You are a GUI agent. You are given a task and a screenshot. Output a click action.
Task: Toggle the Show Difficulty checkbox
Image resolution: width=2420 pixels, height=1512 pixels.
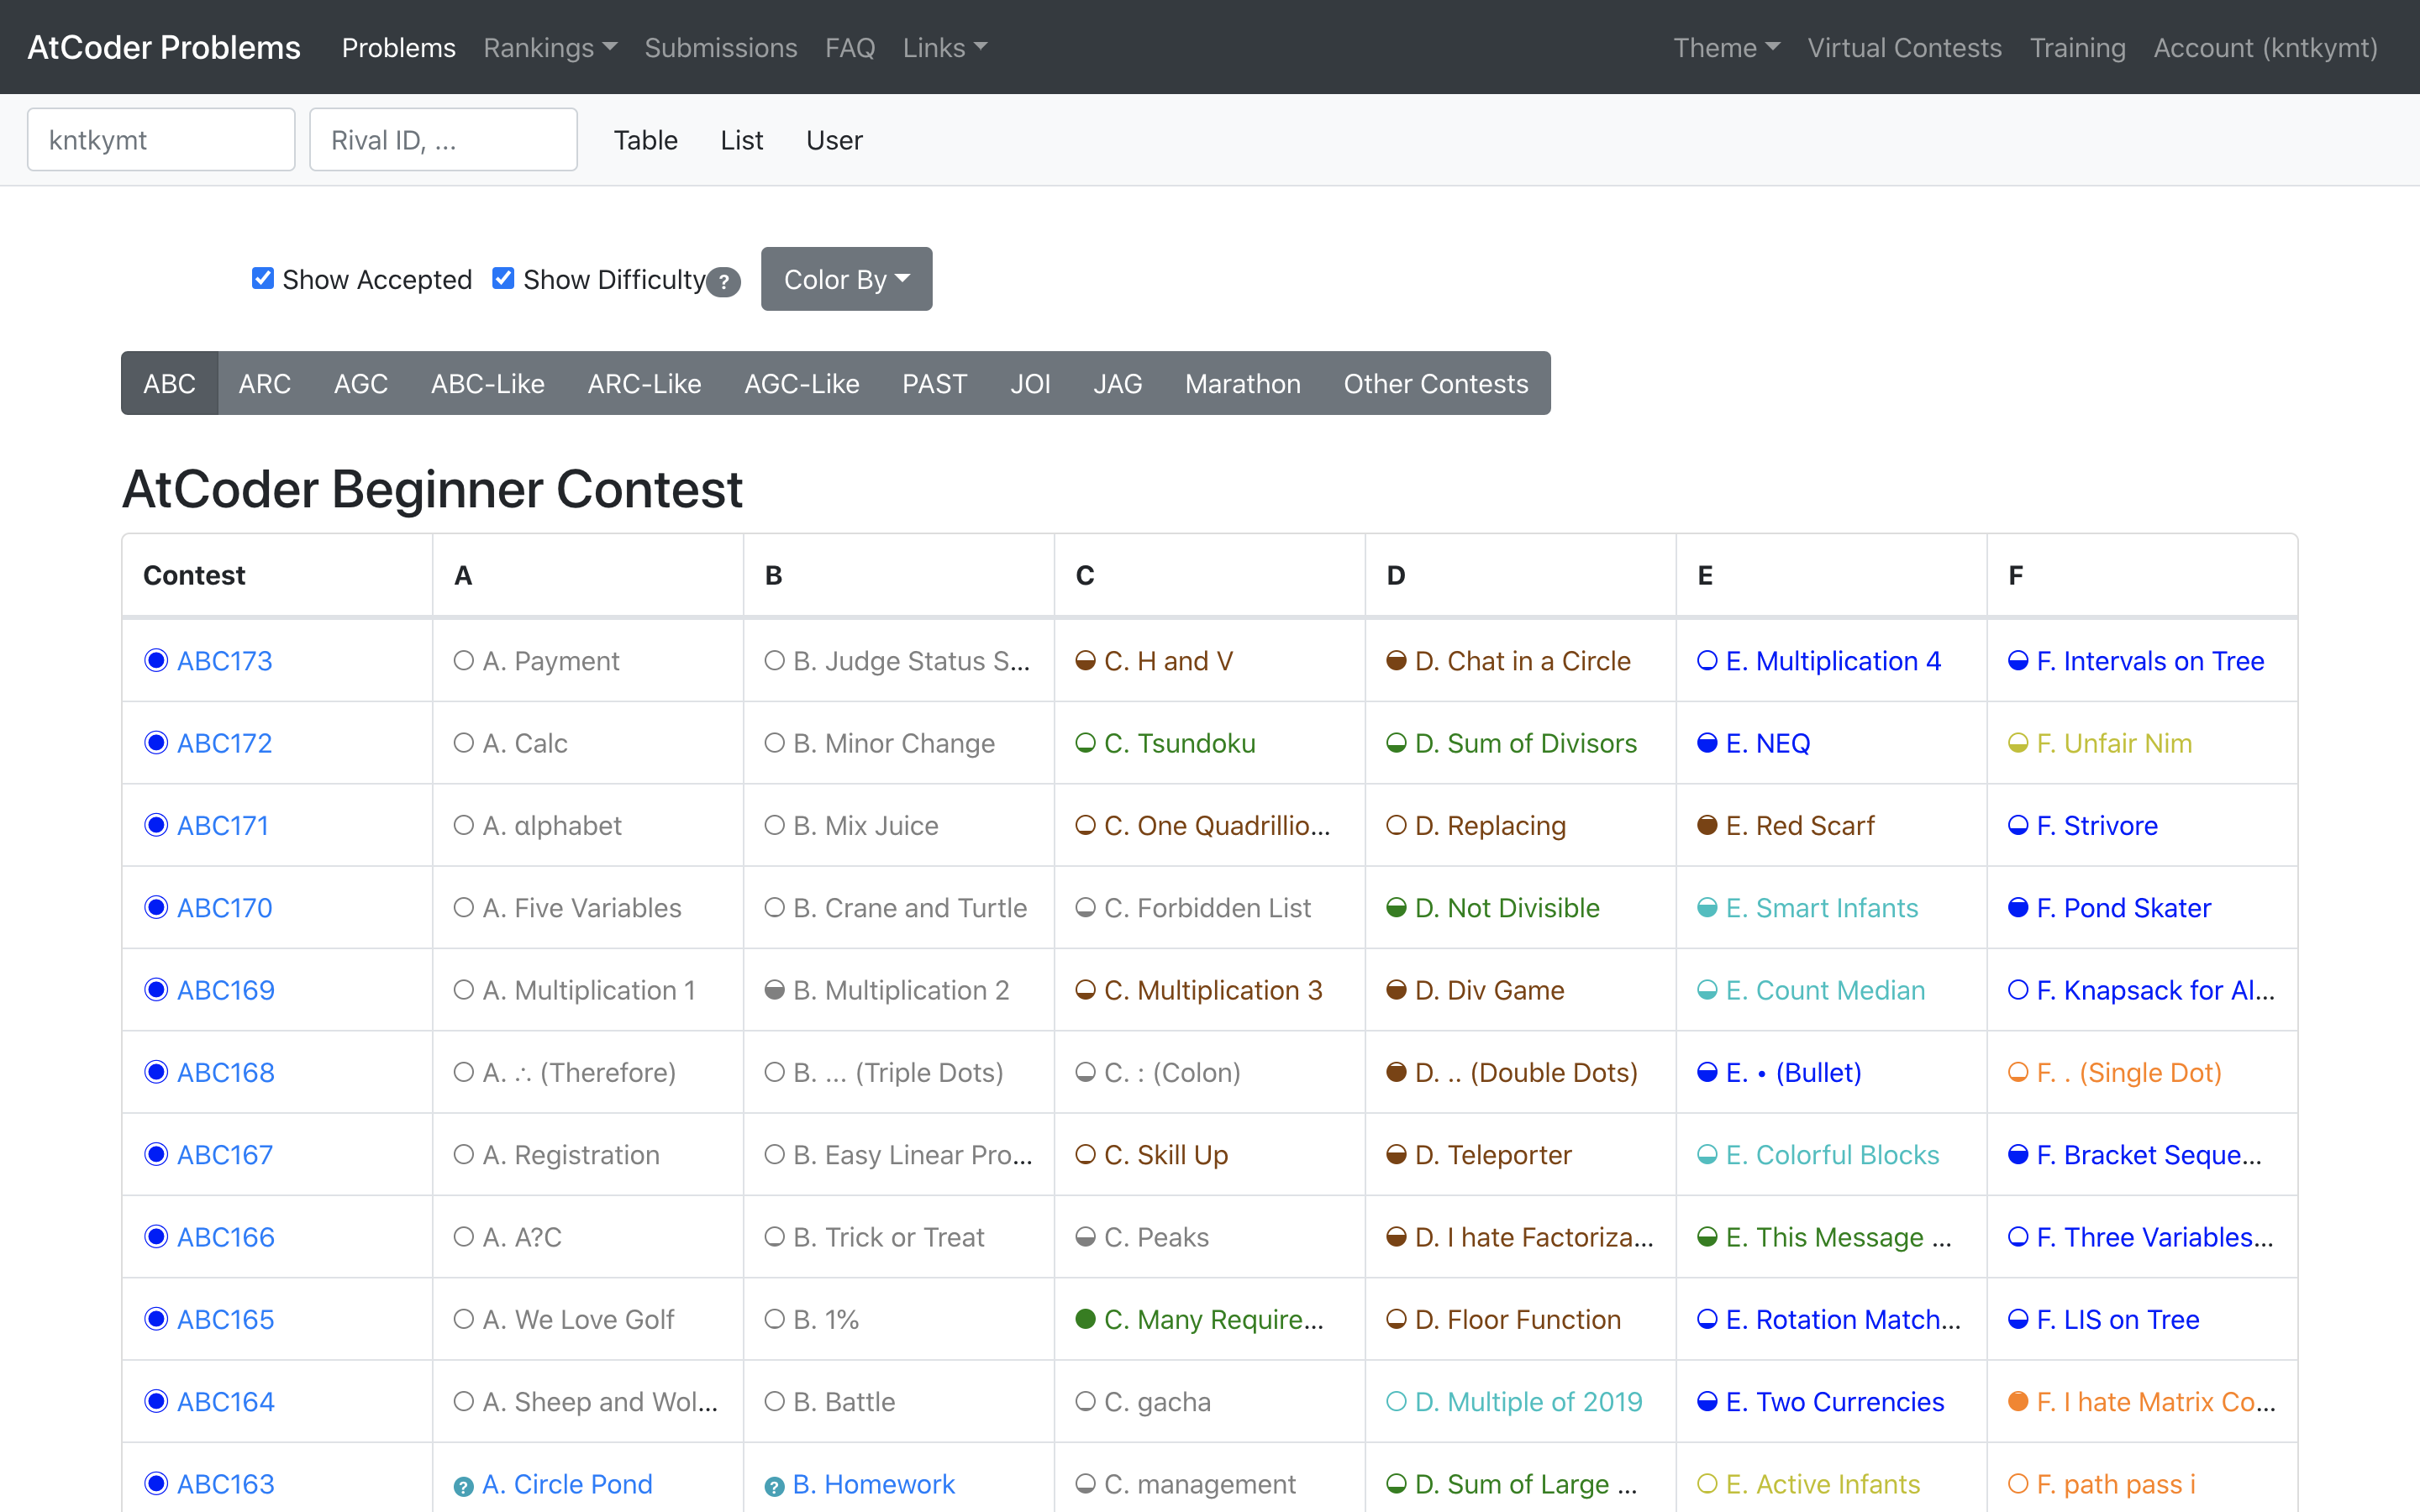pyautogui.click(x=503, y=278)
